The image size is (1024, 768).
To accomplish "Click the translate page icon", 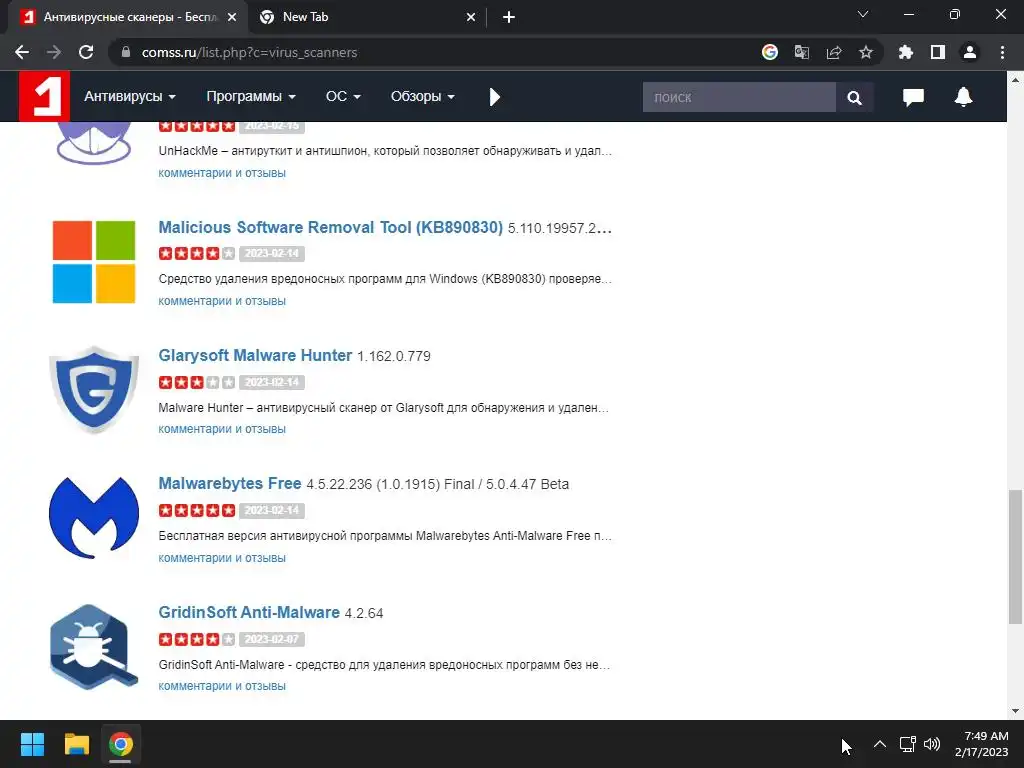I will (801, 52).
